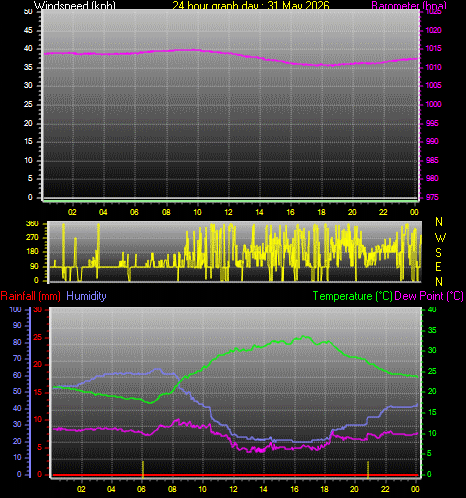Click the green 5 on temperature axis
Screen dimensions: 466x498
(429, 453)
